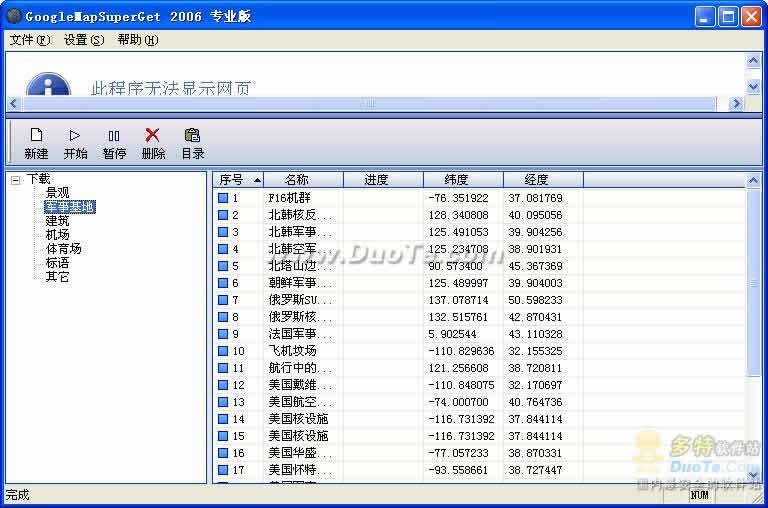Click the blue icon of row 14 美国核设施

click(223, 419)
